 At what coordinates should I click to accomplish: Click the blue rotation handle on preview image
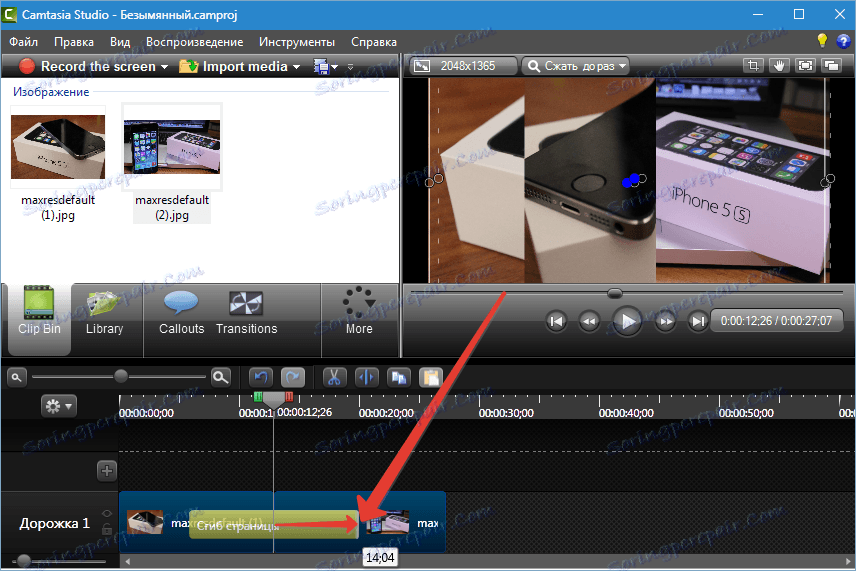click(632, 181)
